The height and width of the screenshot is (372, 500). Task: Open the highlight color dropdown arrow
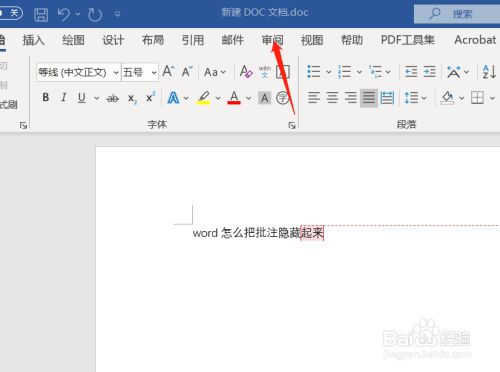pos(218,98)
